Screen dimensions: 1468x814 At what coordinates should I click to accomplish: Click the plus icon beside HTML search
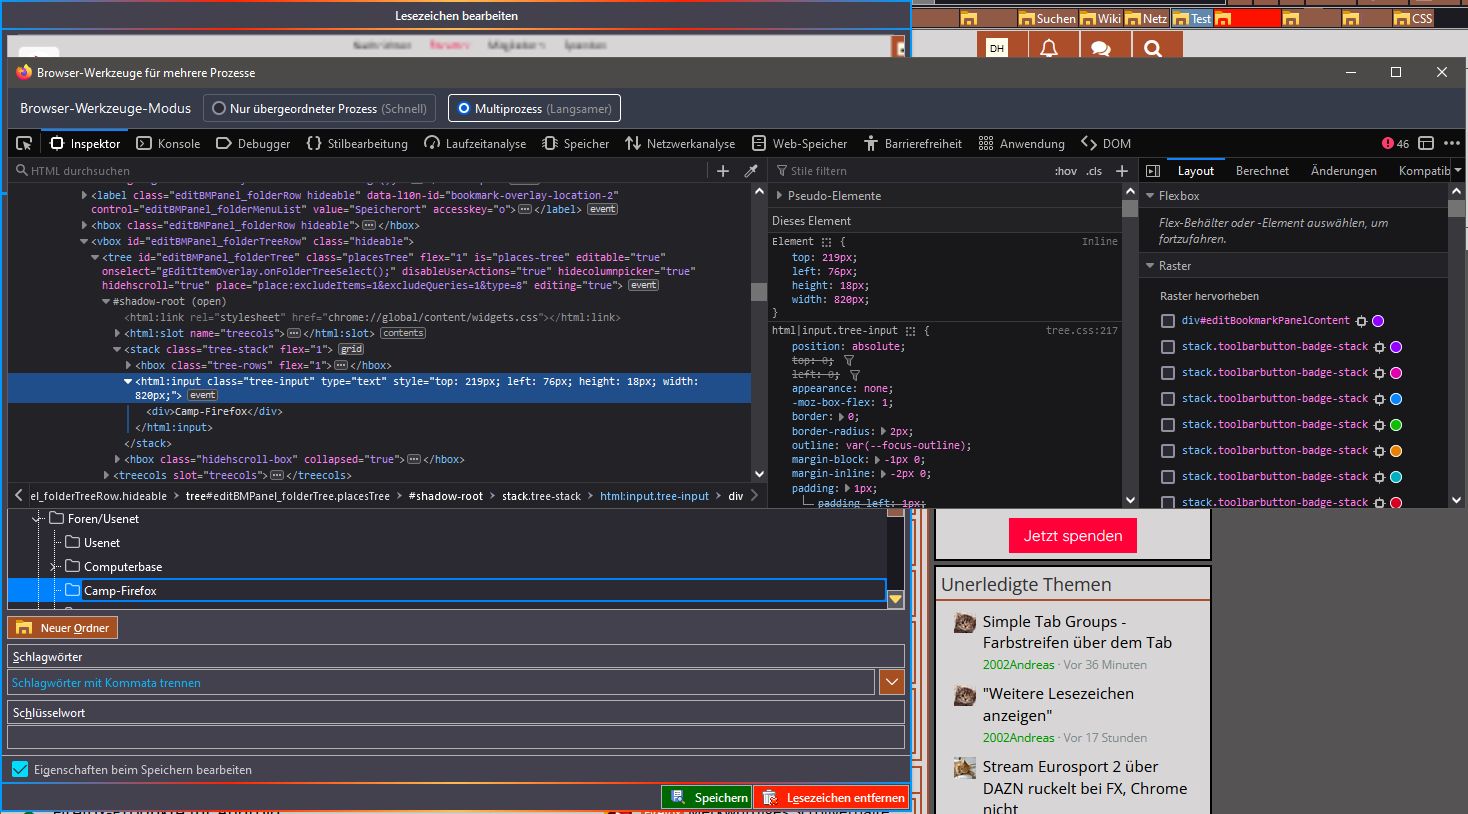click(x=723, y=171)
